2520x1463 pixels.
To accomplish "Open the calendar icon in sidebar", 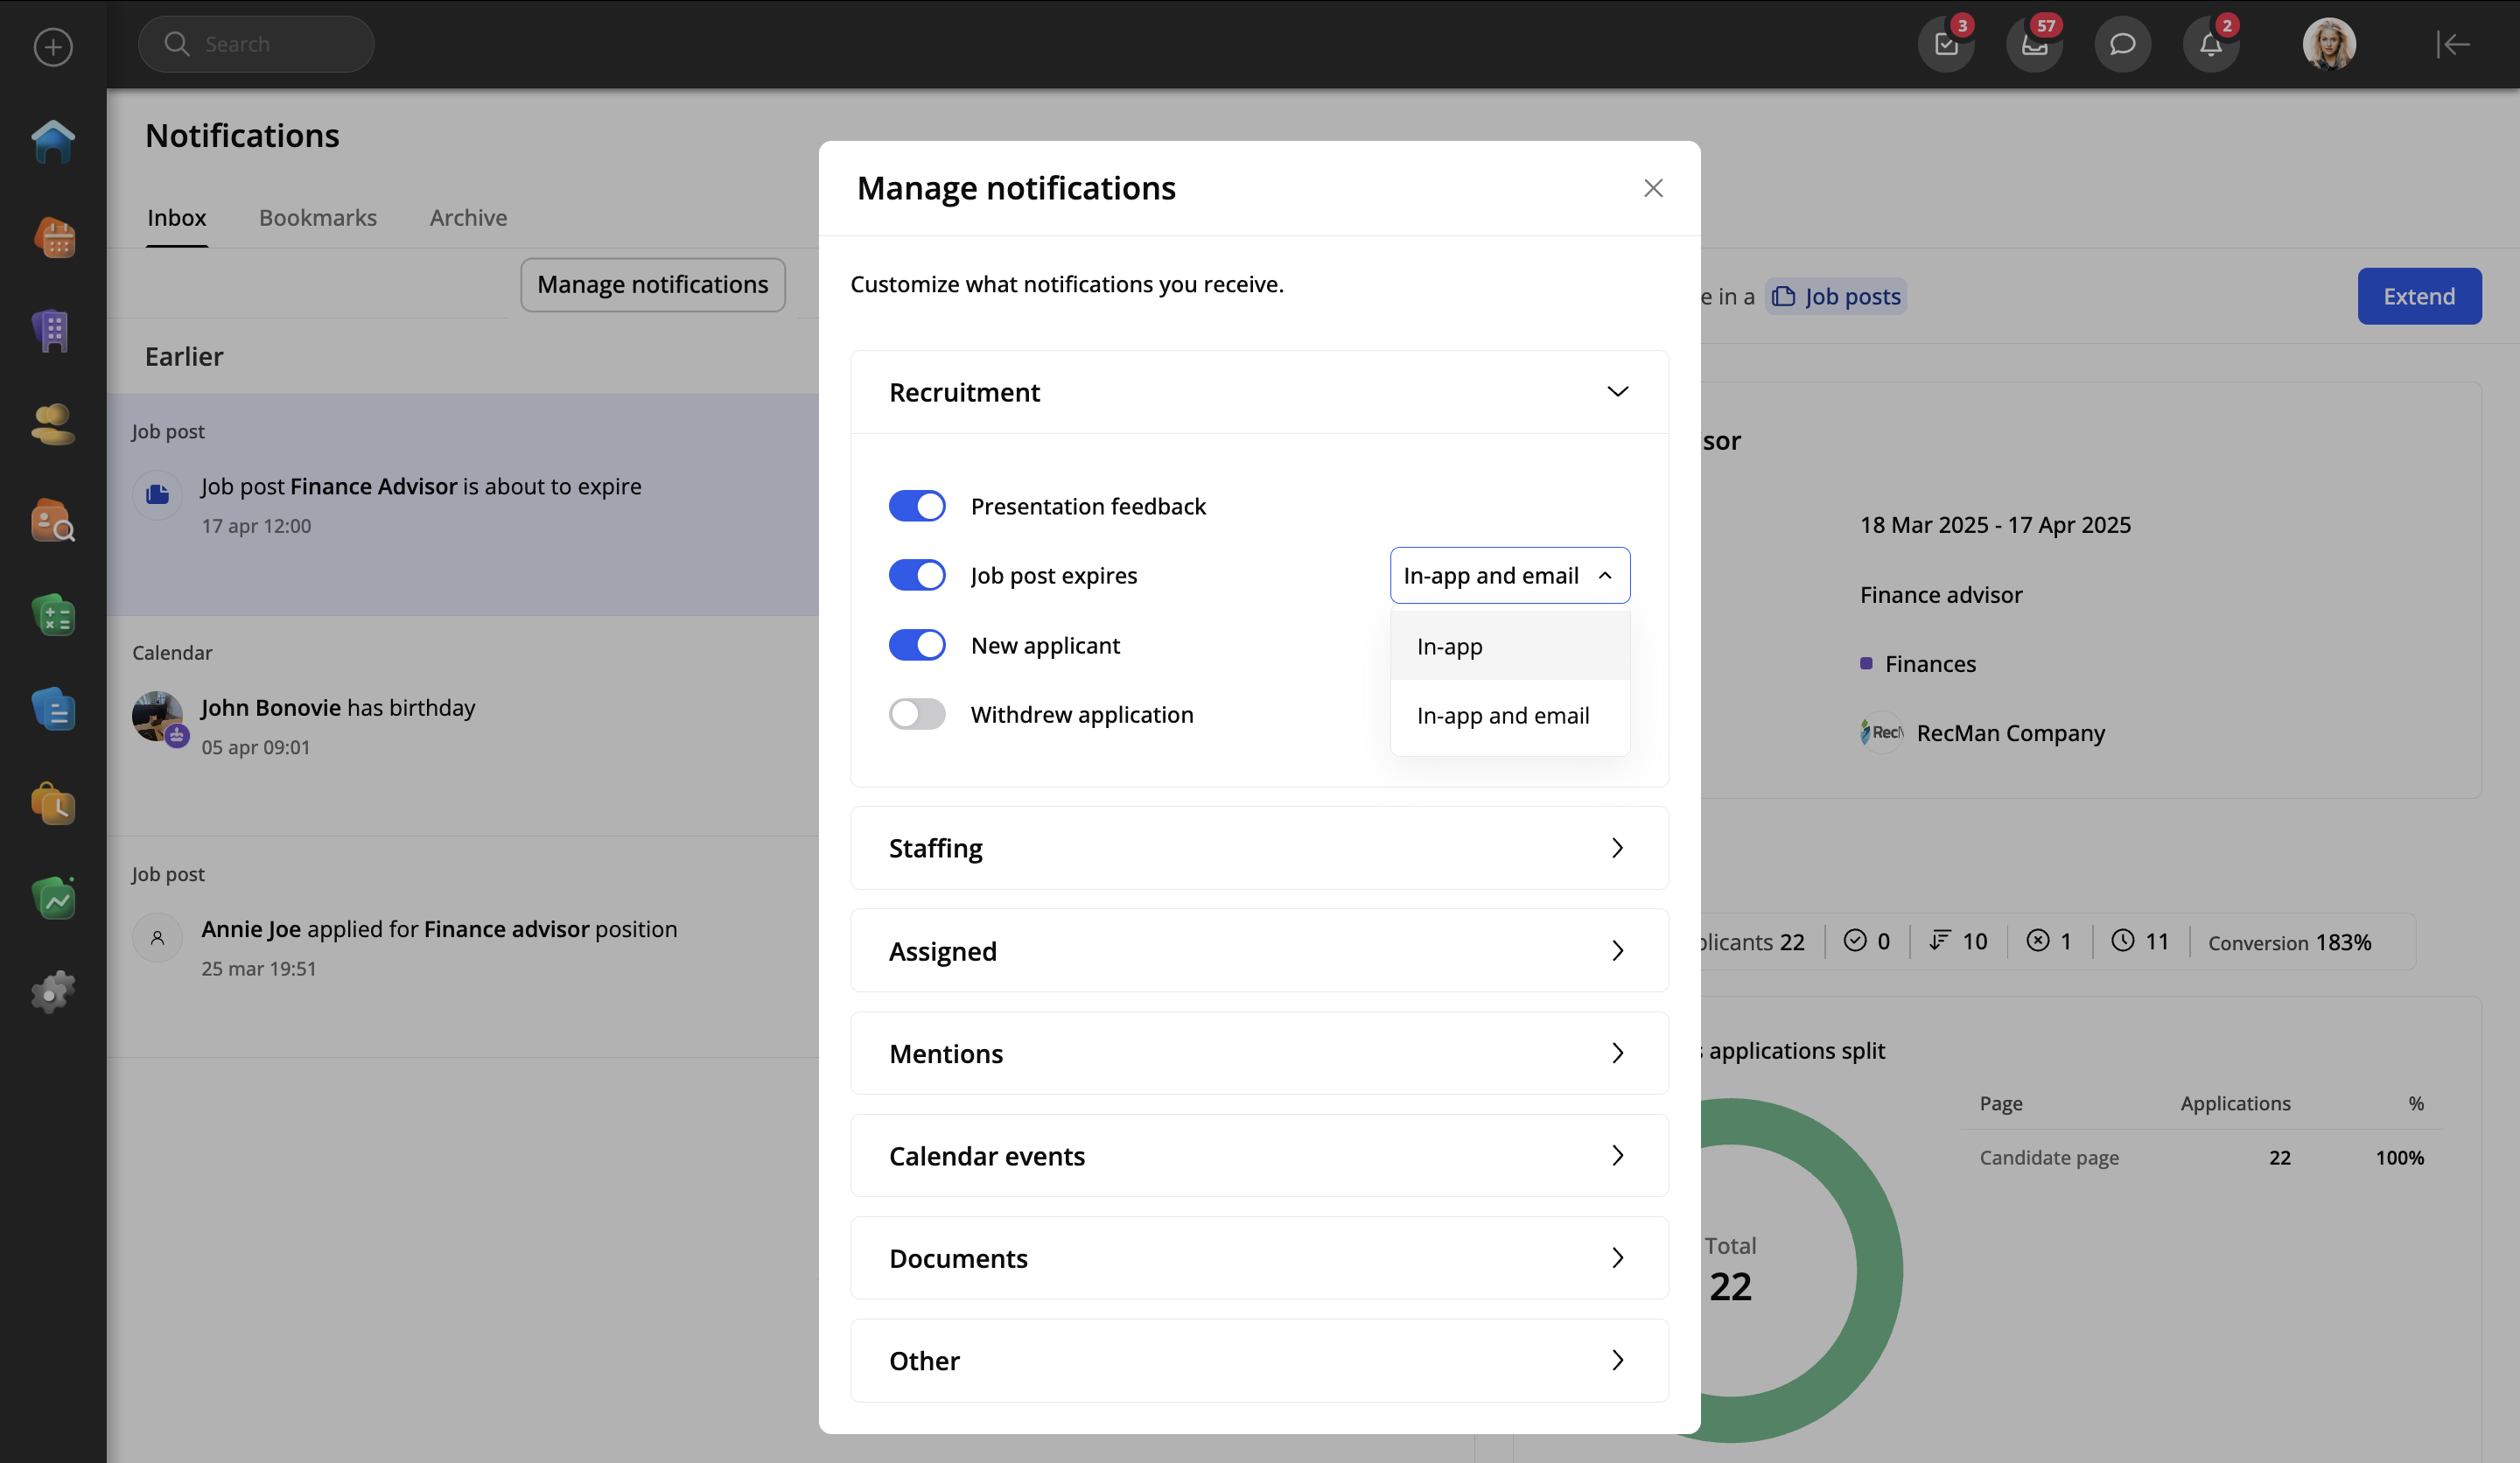I will (53, 237).
